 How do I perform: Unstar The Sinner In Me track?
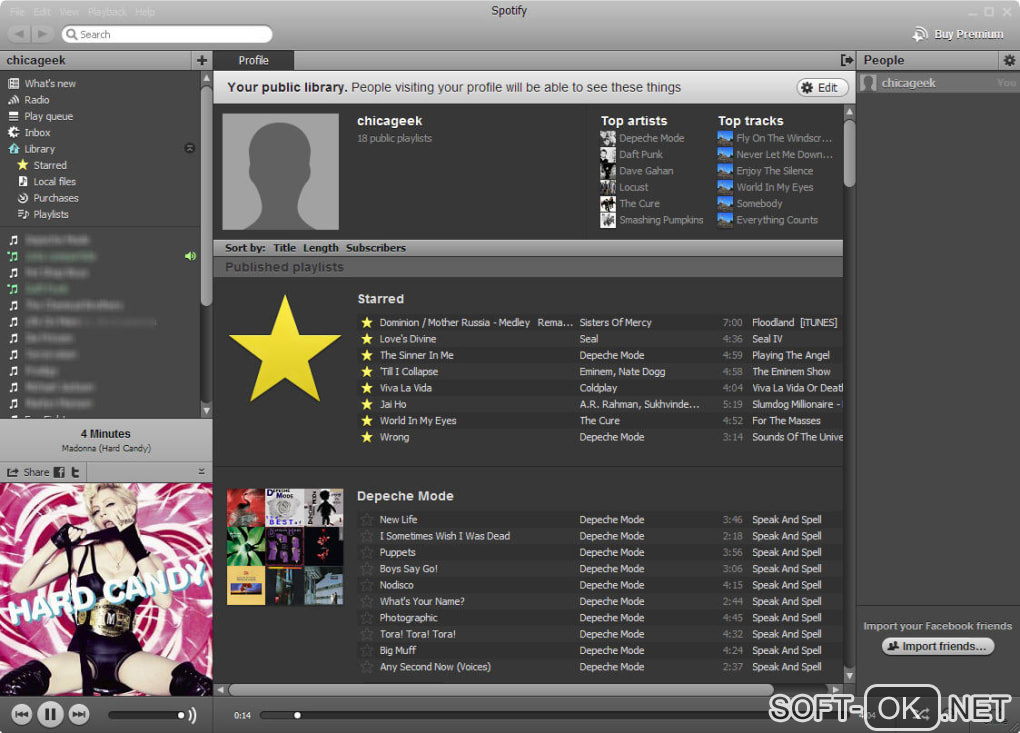[367, 355]
